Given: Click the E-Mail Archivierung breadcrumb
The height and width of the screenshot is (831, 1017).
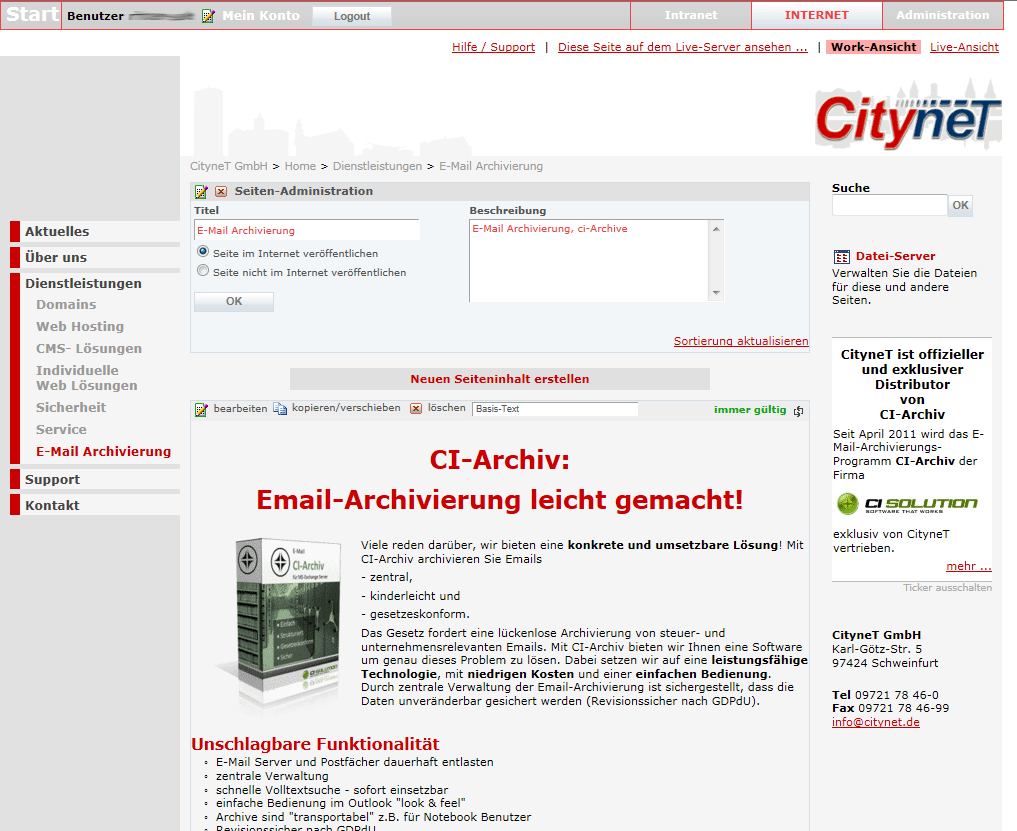Looking at the screenshot, I should 490,166.
